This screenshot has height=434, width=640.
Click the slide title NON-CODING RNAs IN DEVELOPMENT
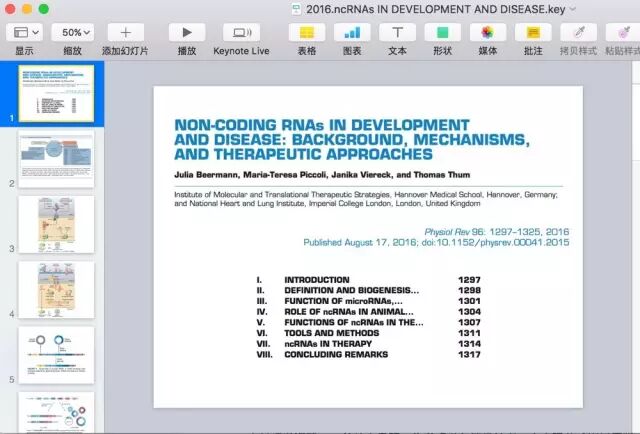point(322,125)
